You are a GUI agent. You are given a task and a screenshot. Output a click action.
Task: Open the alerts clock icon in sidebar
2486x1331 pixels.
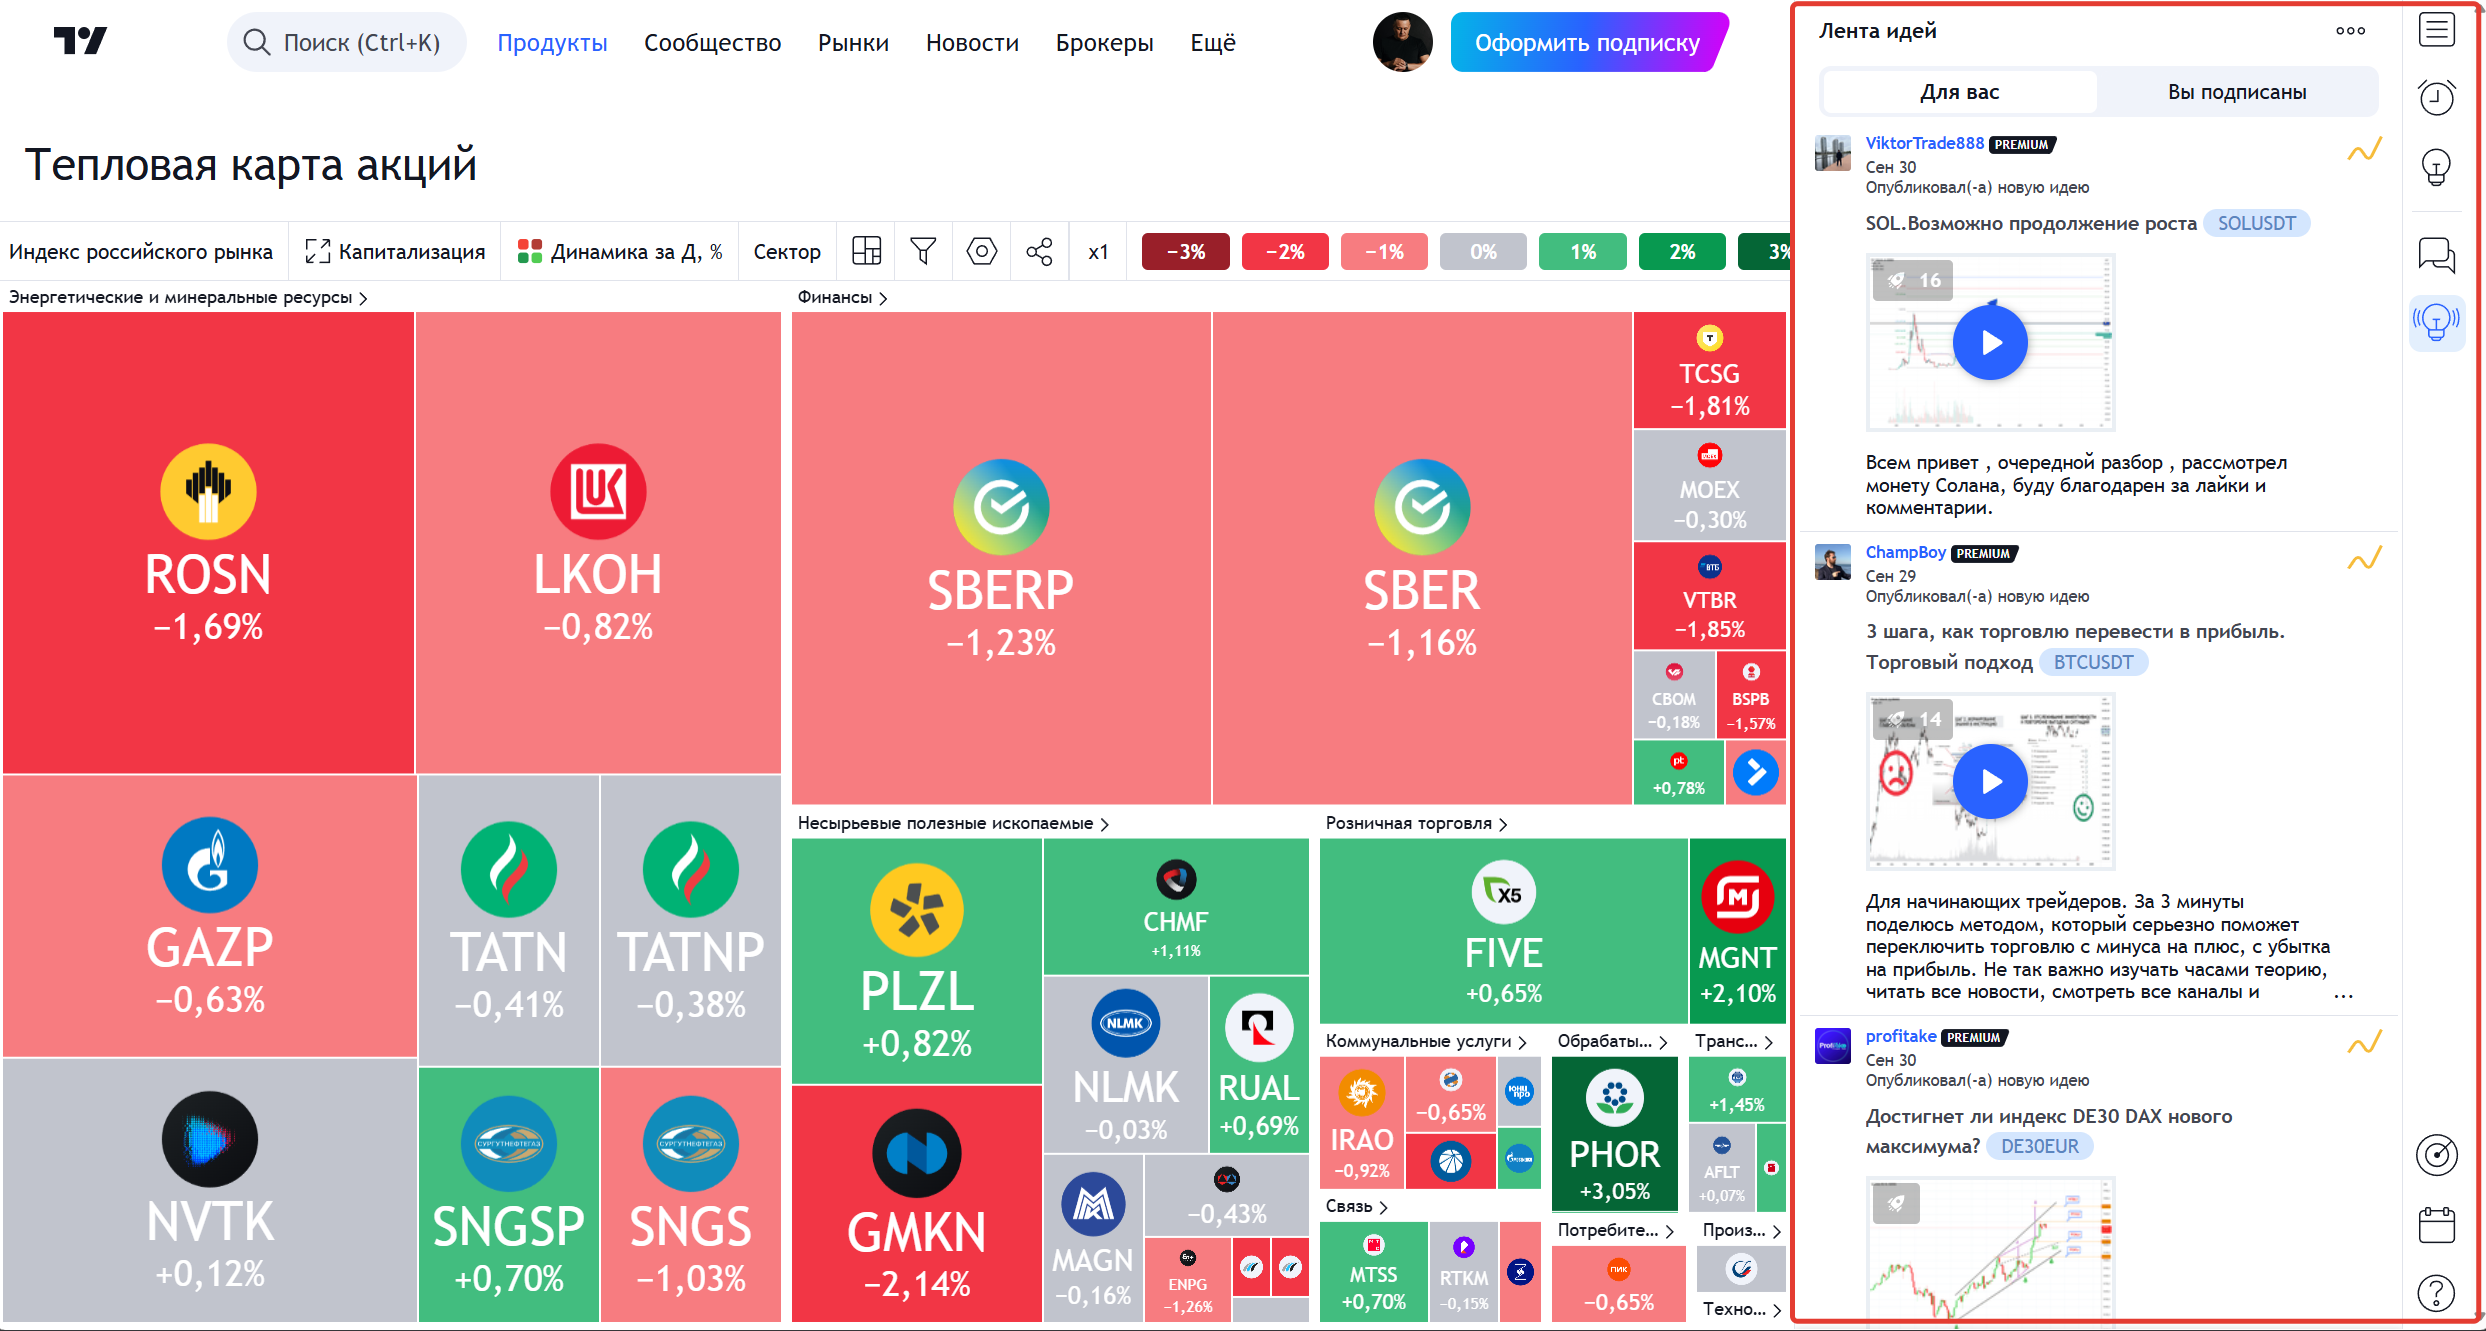point(2436,97)
